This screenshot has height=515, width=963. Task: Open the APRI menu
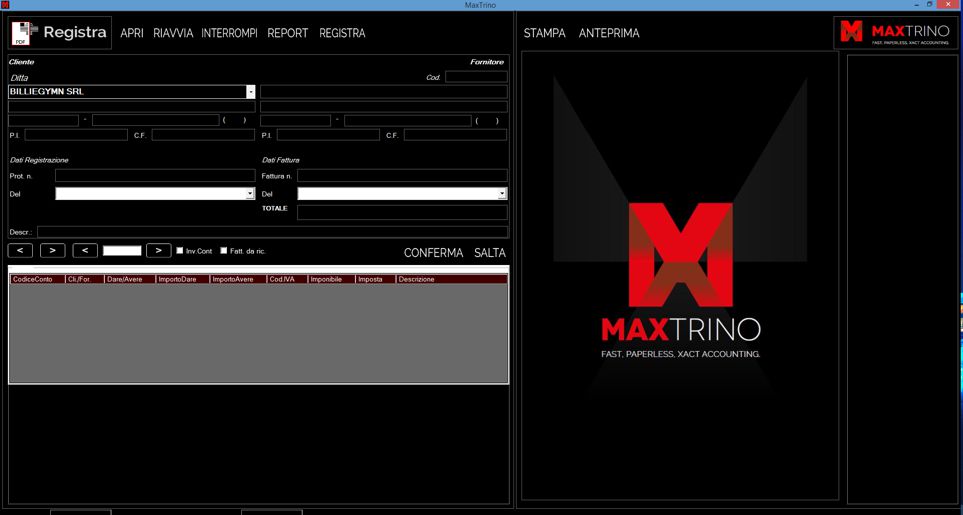click(132, 33)
